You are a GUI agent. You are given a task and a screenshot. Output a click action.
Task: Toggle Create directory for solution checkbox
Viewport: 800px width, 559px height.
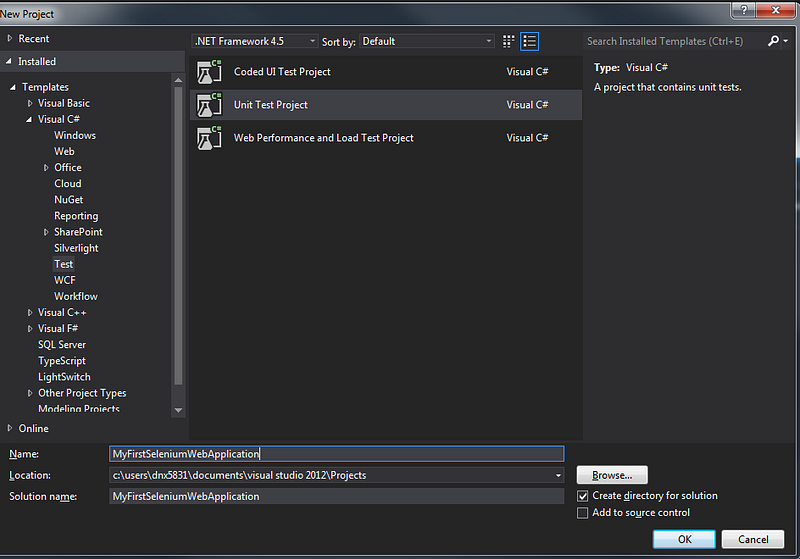point(583,496)
